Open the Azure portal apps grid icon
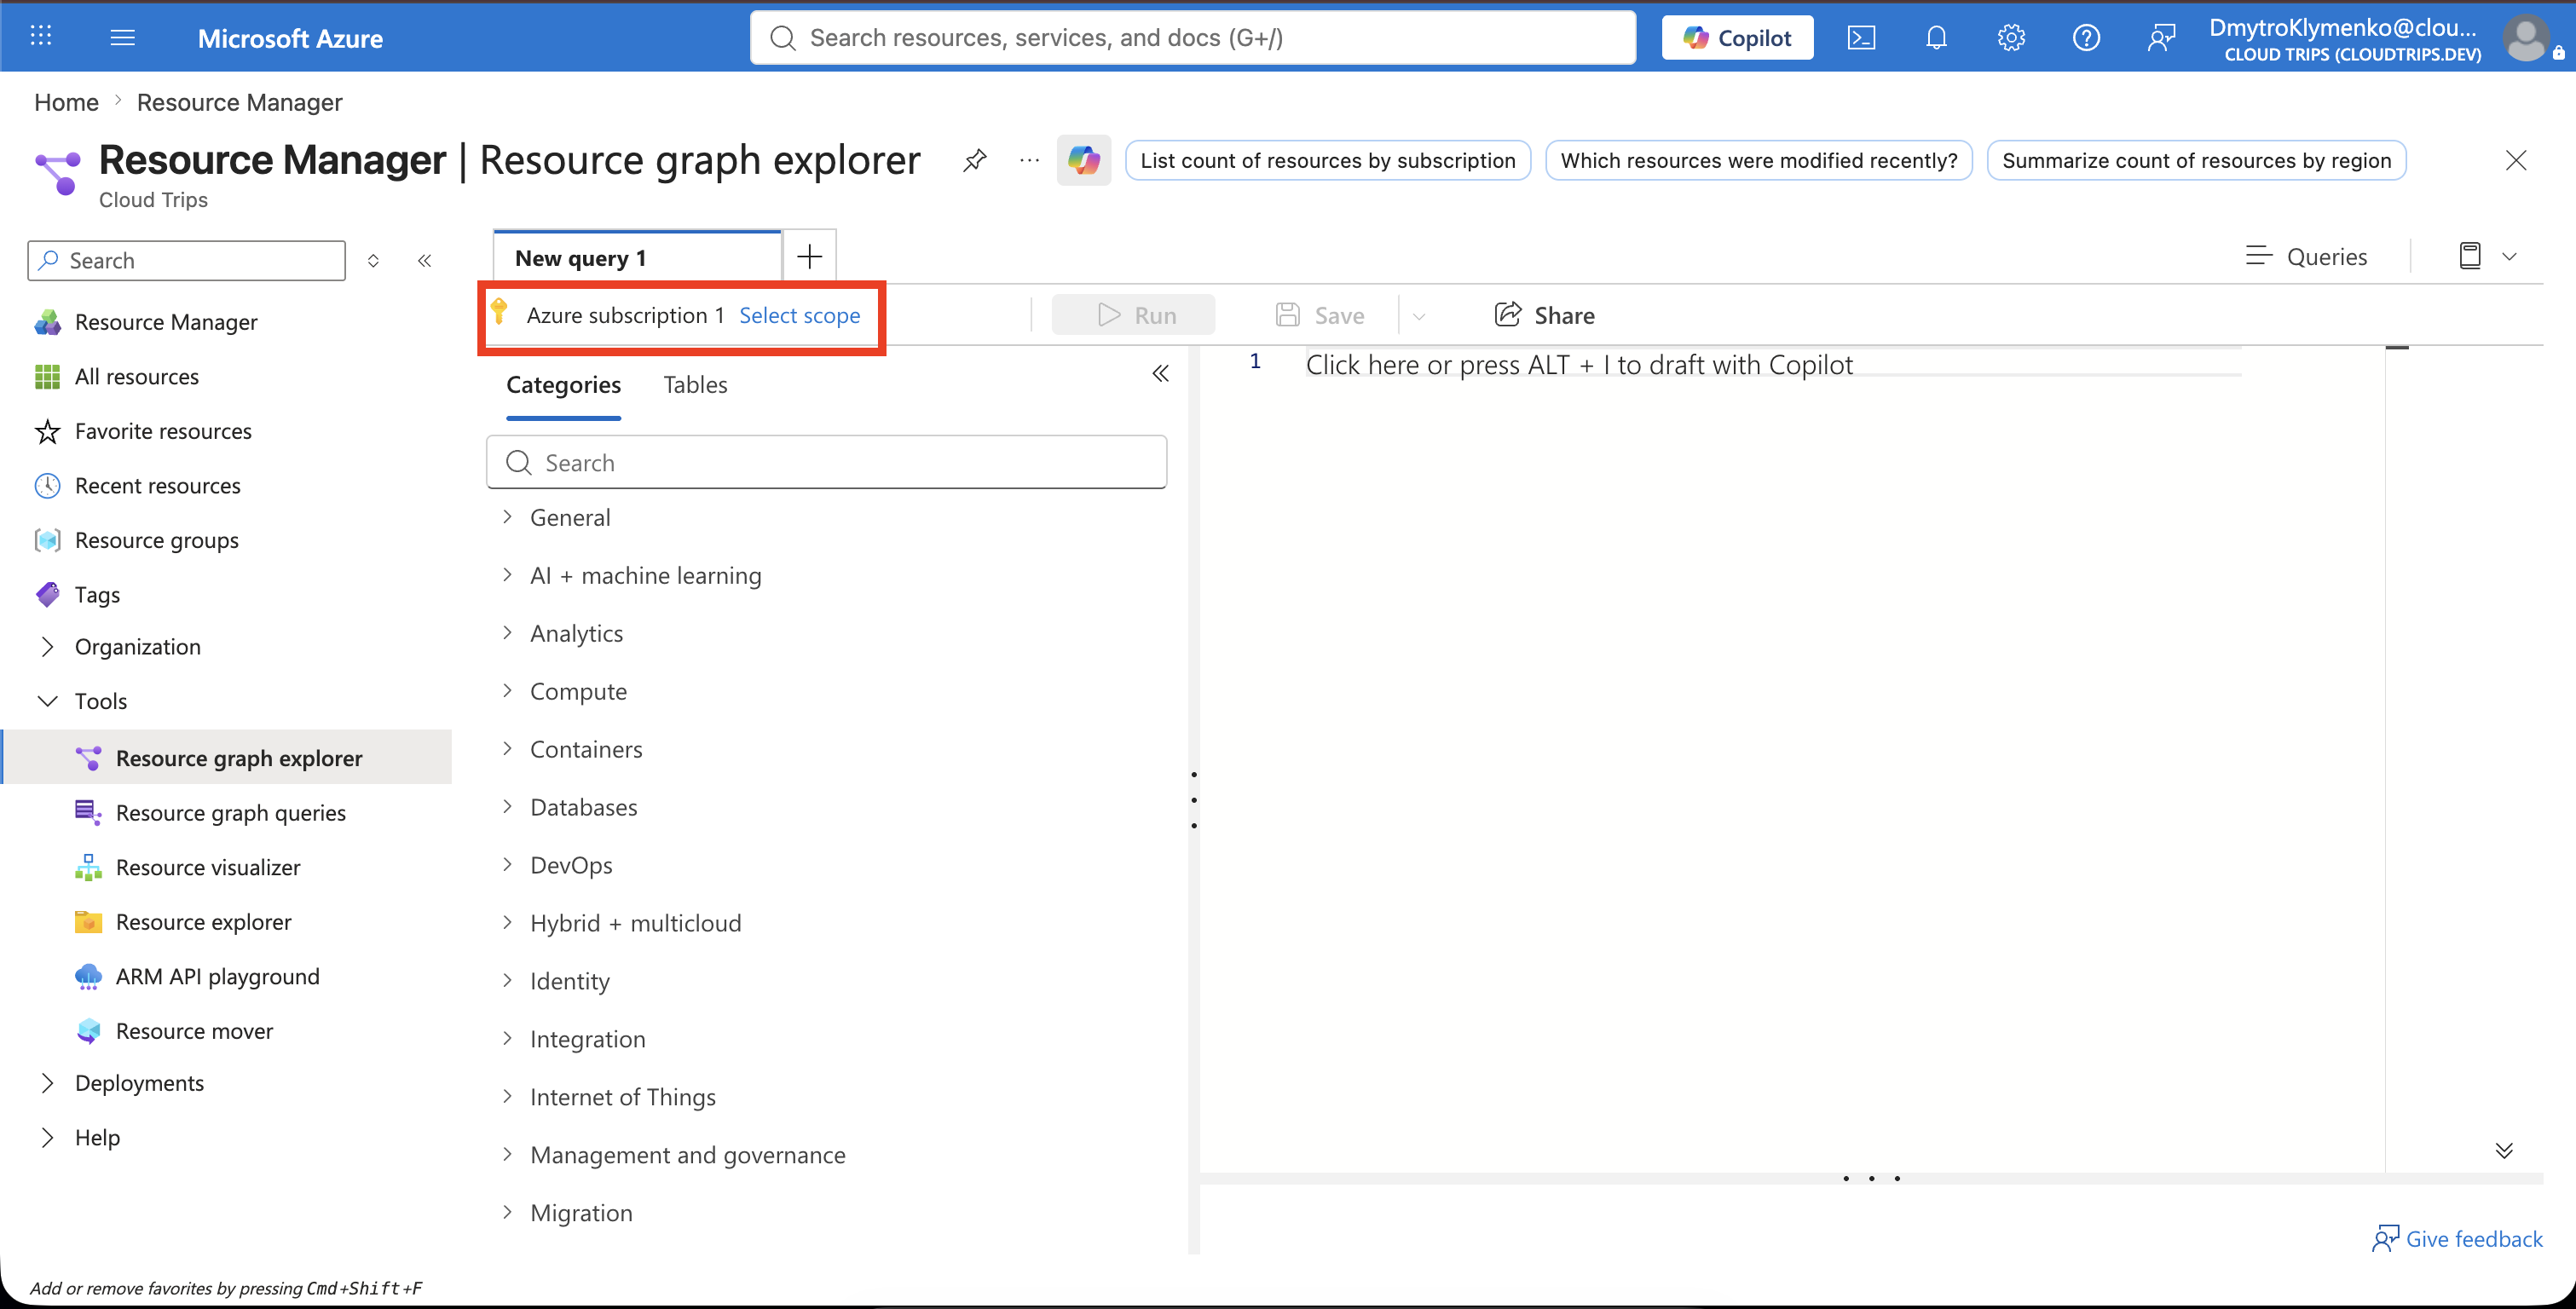 41,37
